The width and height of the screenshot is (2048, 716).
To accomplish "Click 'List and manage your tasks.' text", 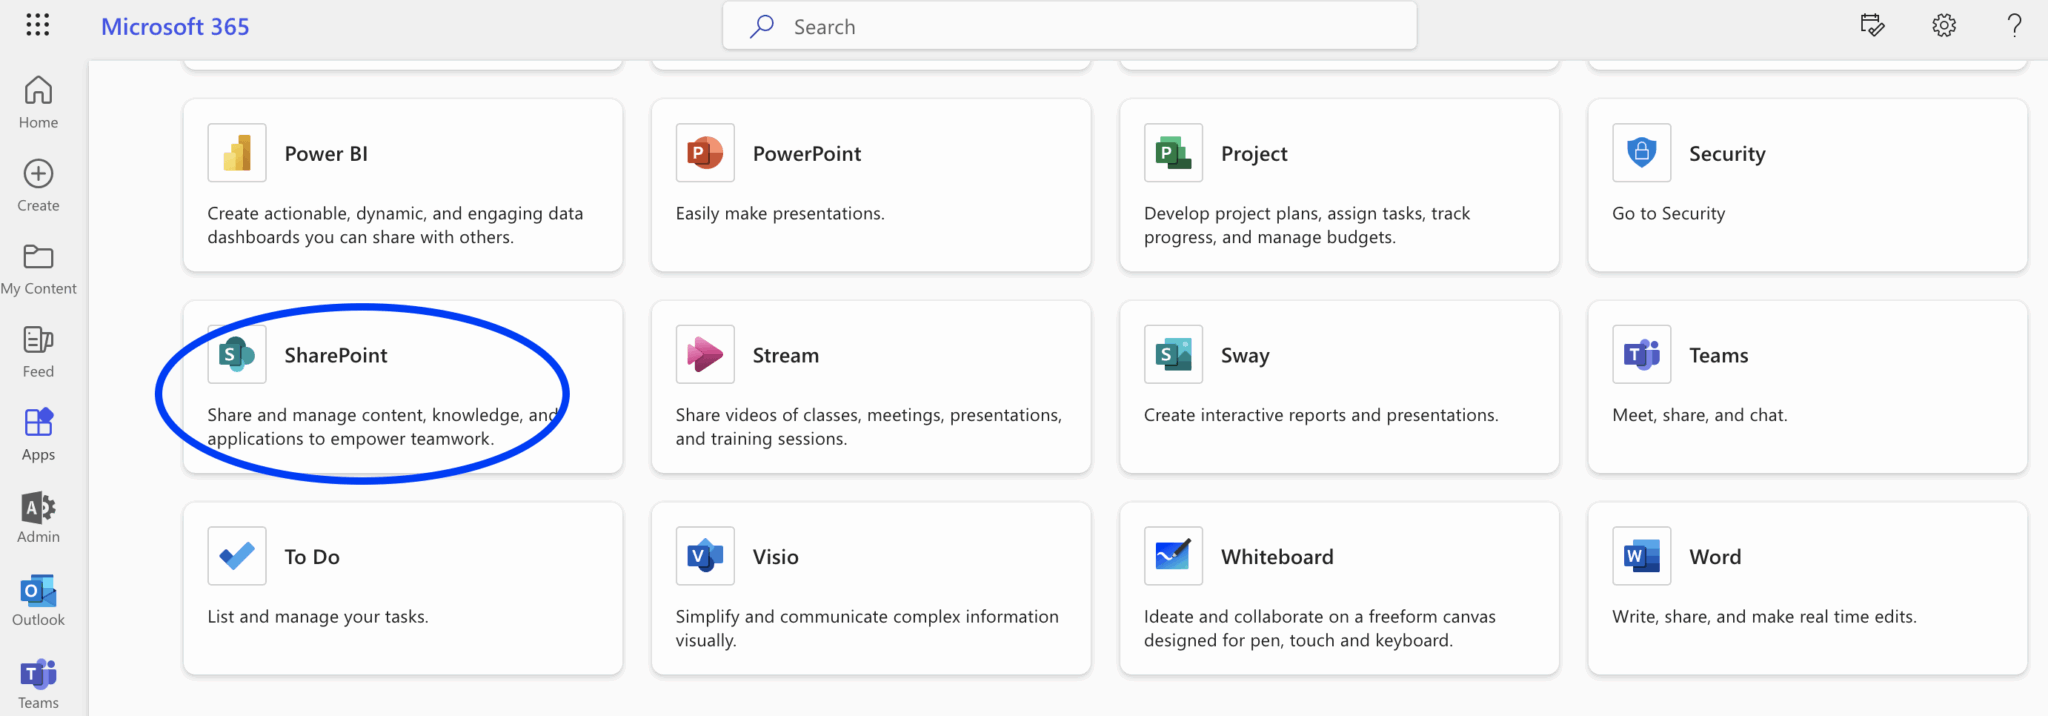I will 318,617.
